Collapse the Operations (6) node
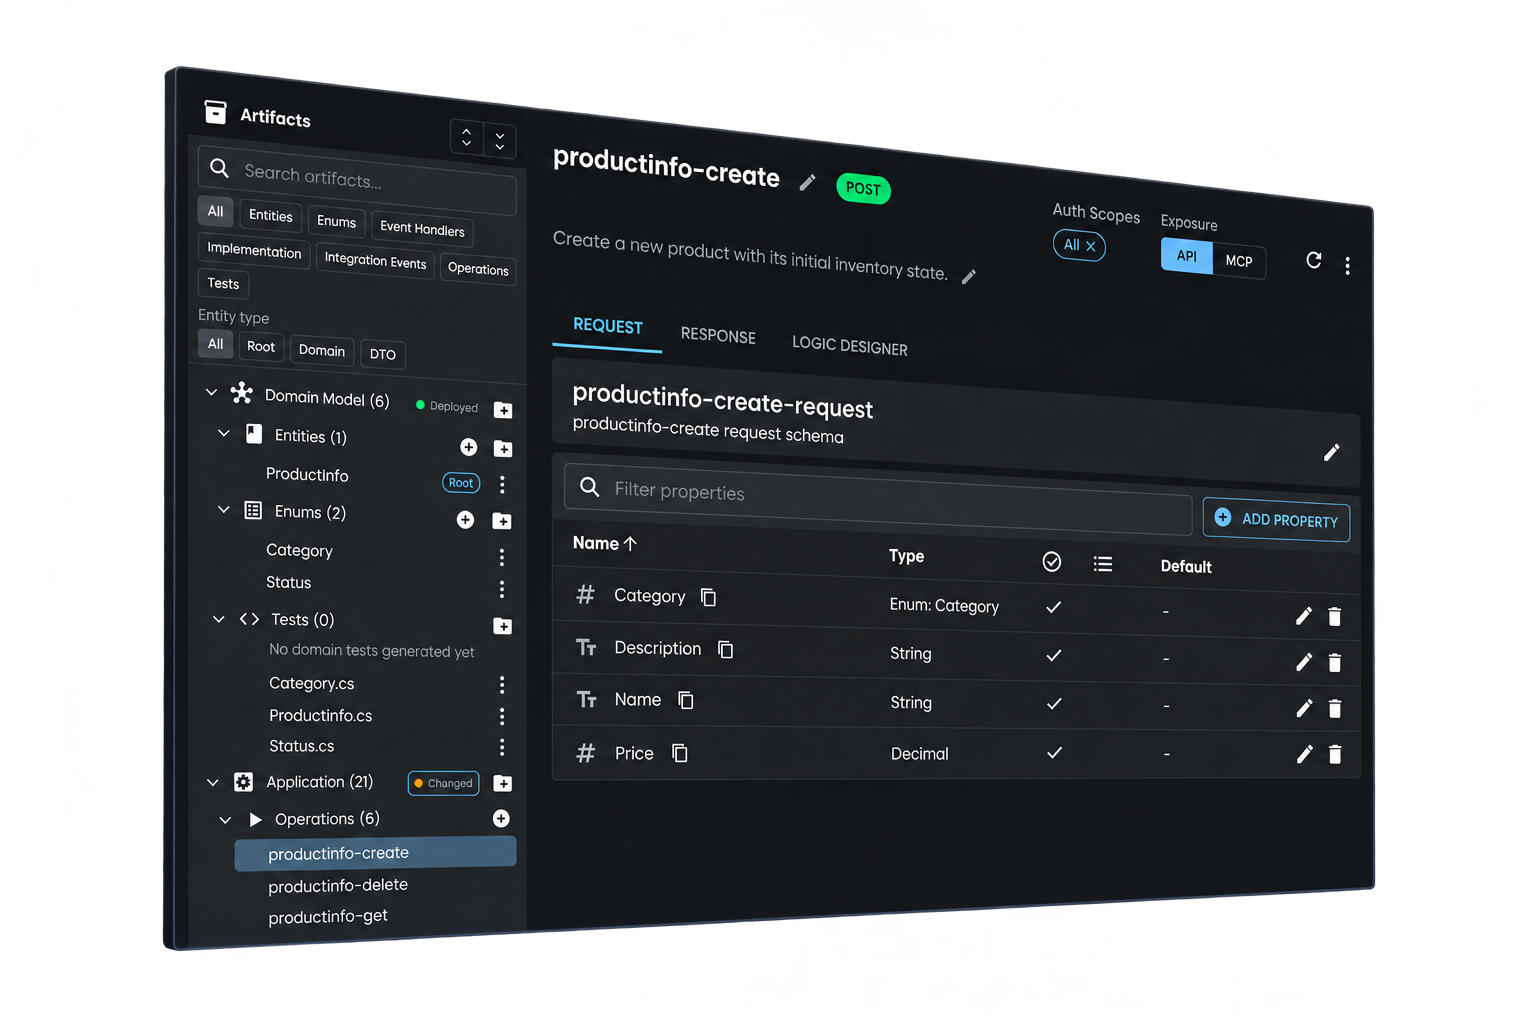Viewport: 1536px width, 1024px height. click(225, 820)
